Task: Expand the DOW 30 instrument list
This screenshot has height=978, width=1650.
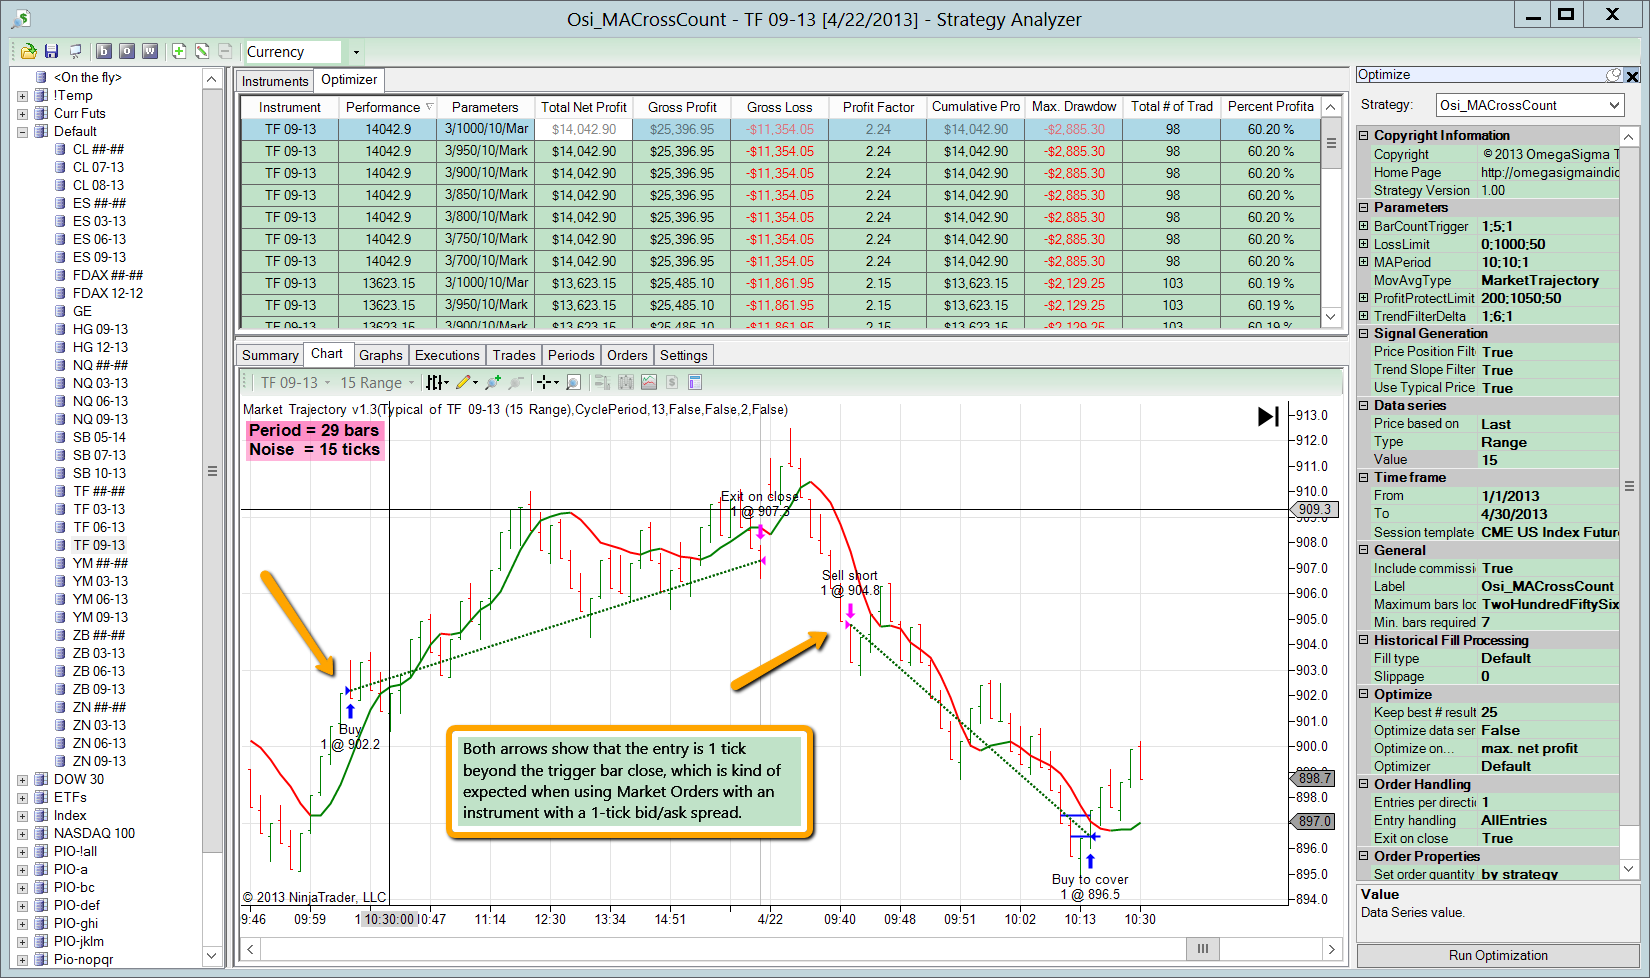Action: (23, 780)
